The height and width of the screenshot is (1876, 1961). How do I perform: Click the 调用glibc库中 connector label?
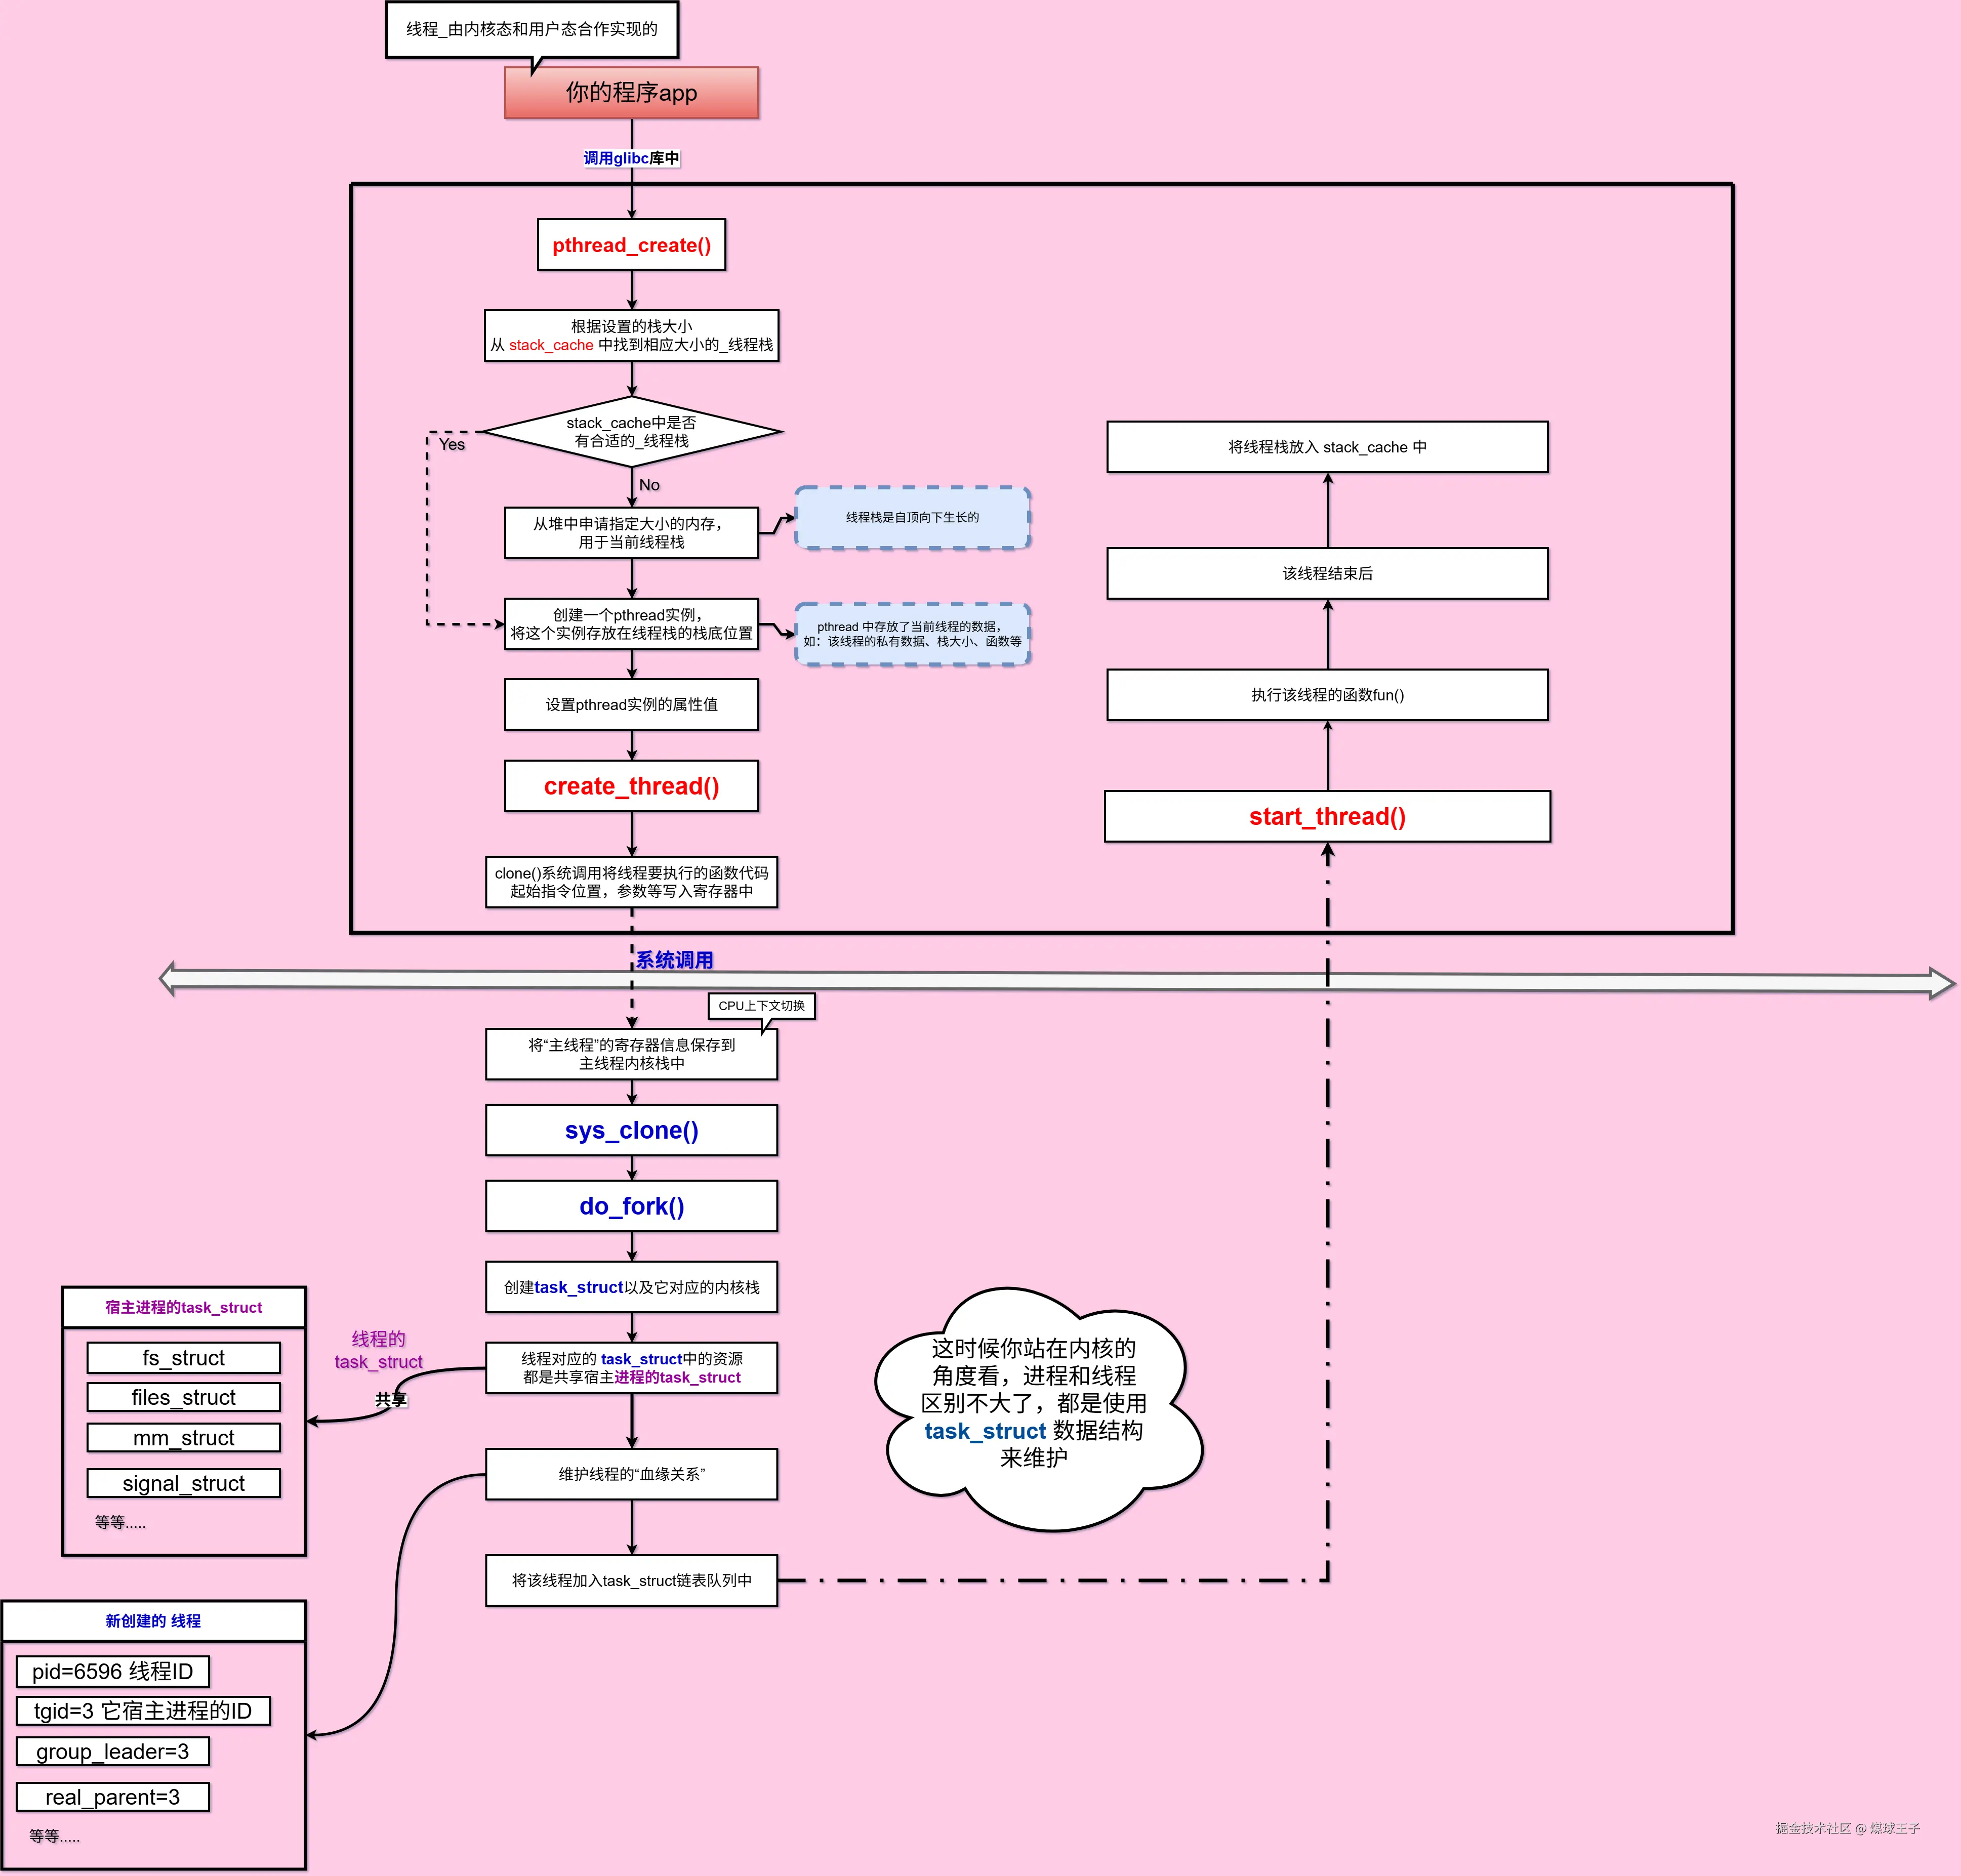(x=631, y=158)
